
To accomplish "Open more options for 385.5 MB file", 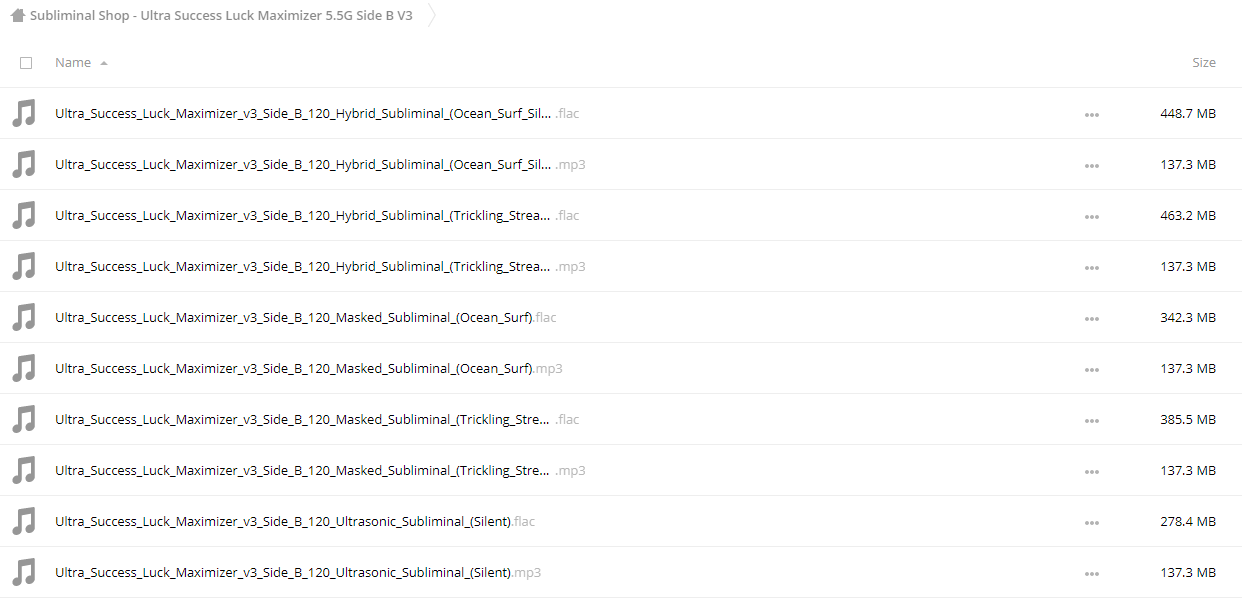I will [1091, 420].
